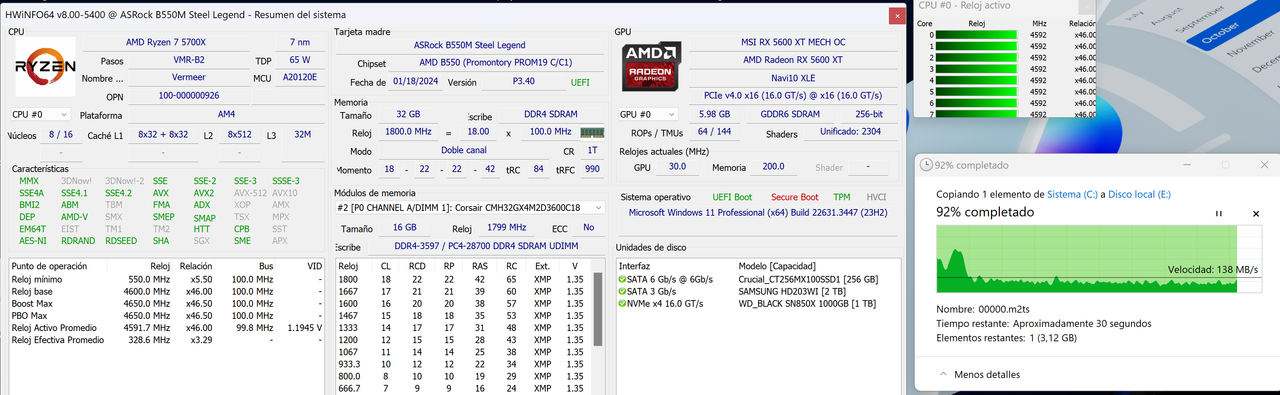Click the clock icon in copy dialog title
Image resolution: width=1280 pixels, height=395 pixels.
(927, 165)
